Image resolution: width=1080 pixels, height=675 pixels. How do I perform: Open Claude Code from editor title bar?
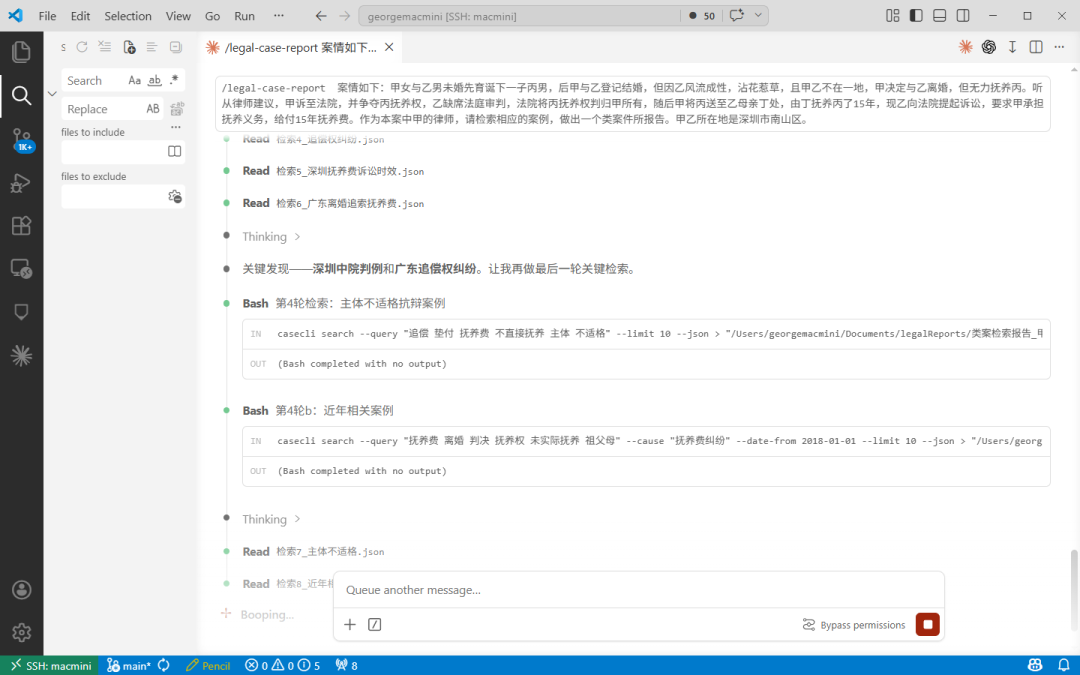(966, 47)
